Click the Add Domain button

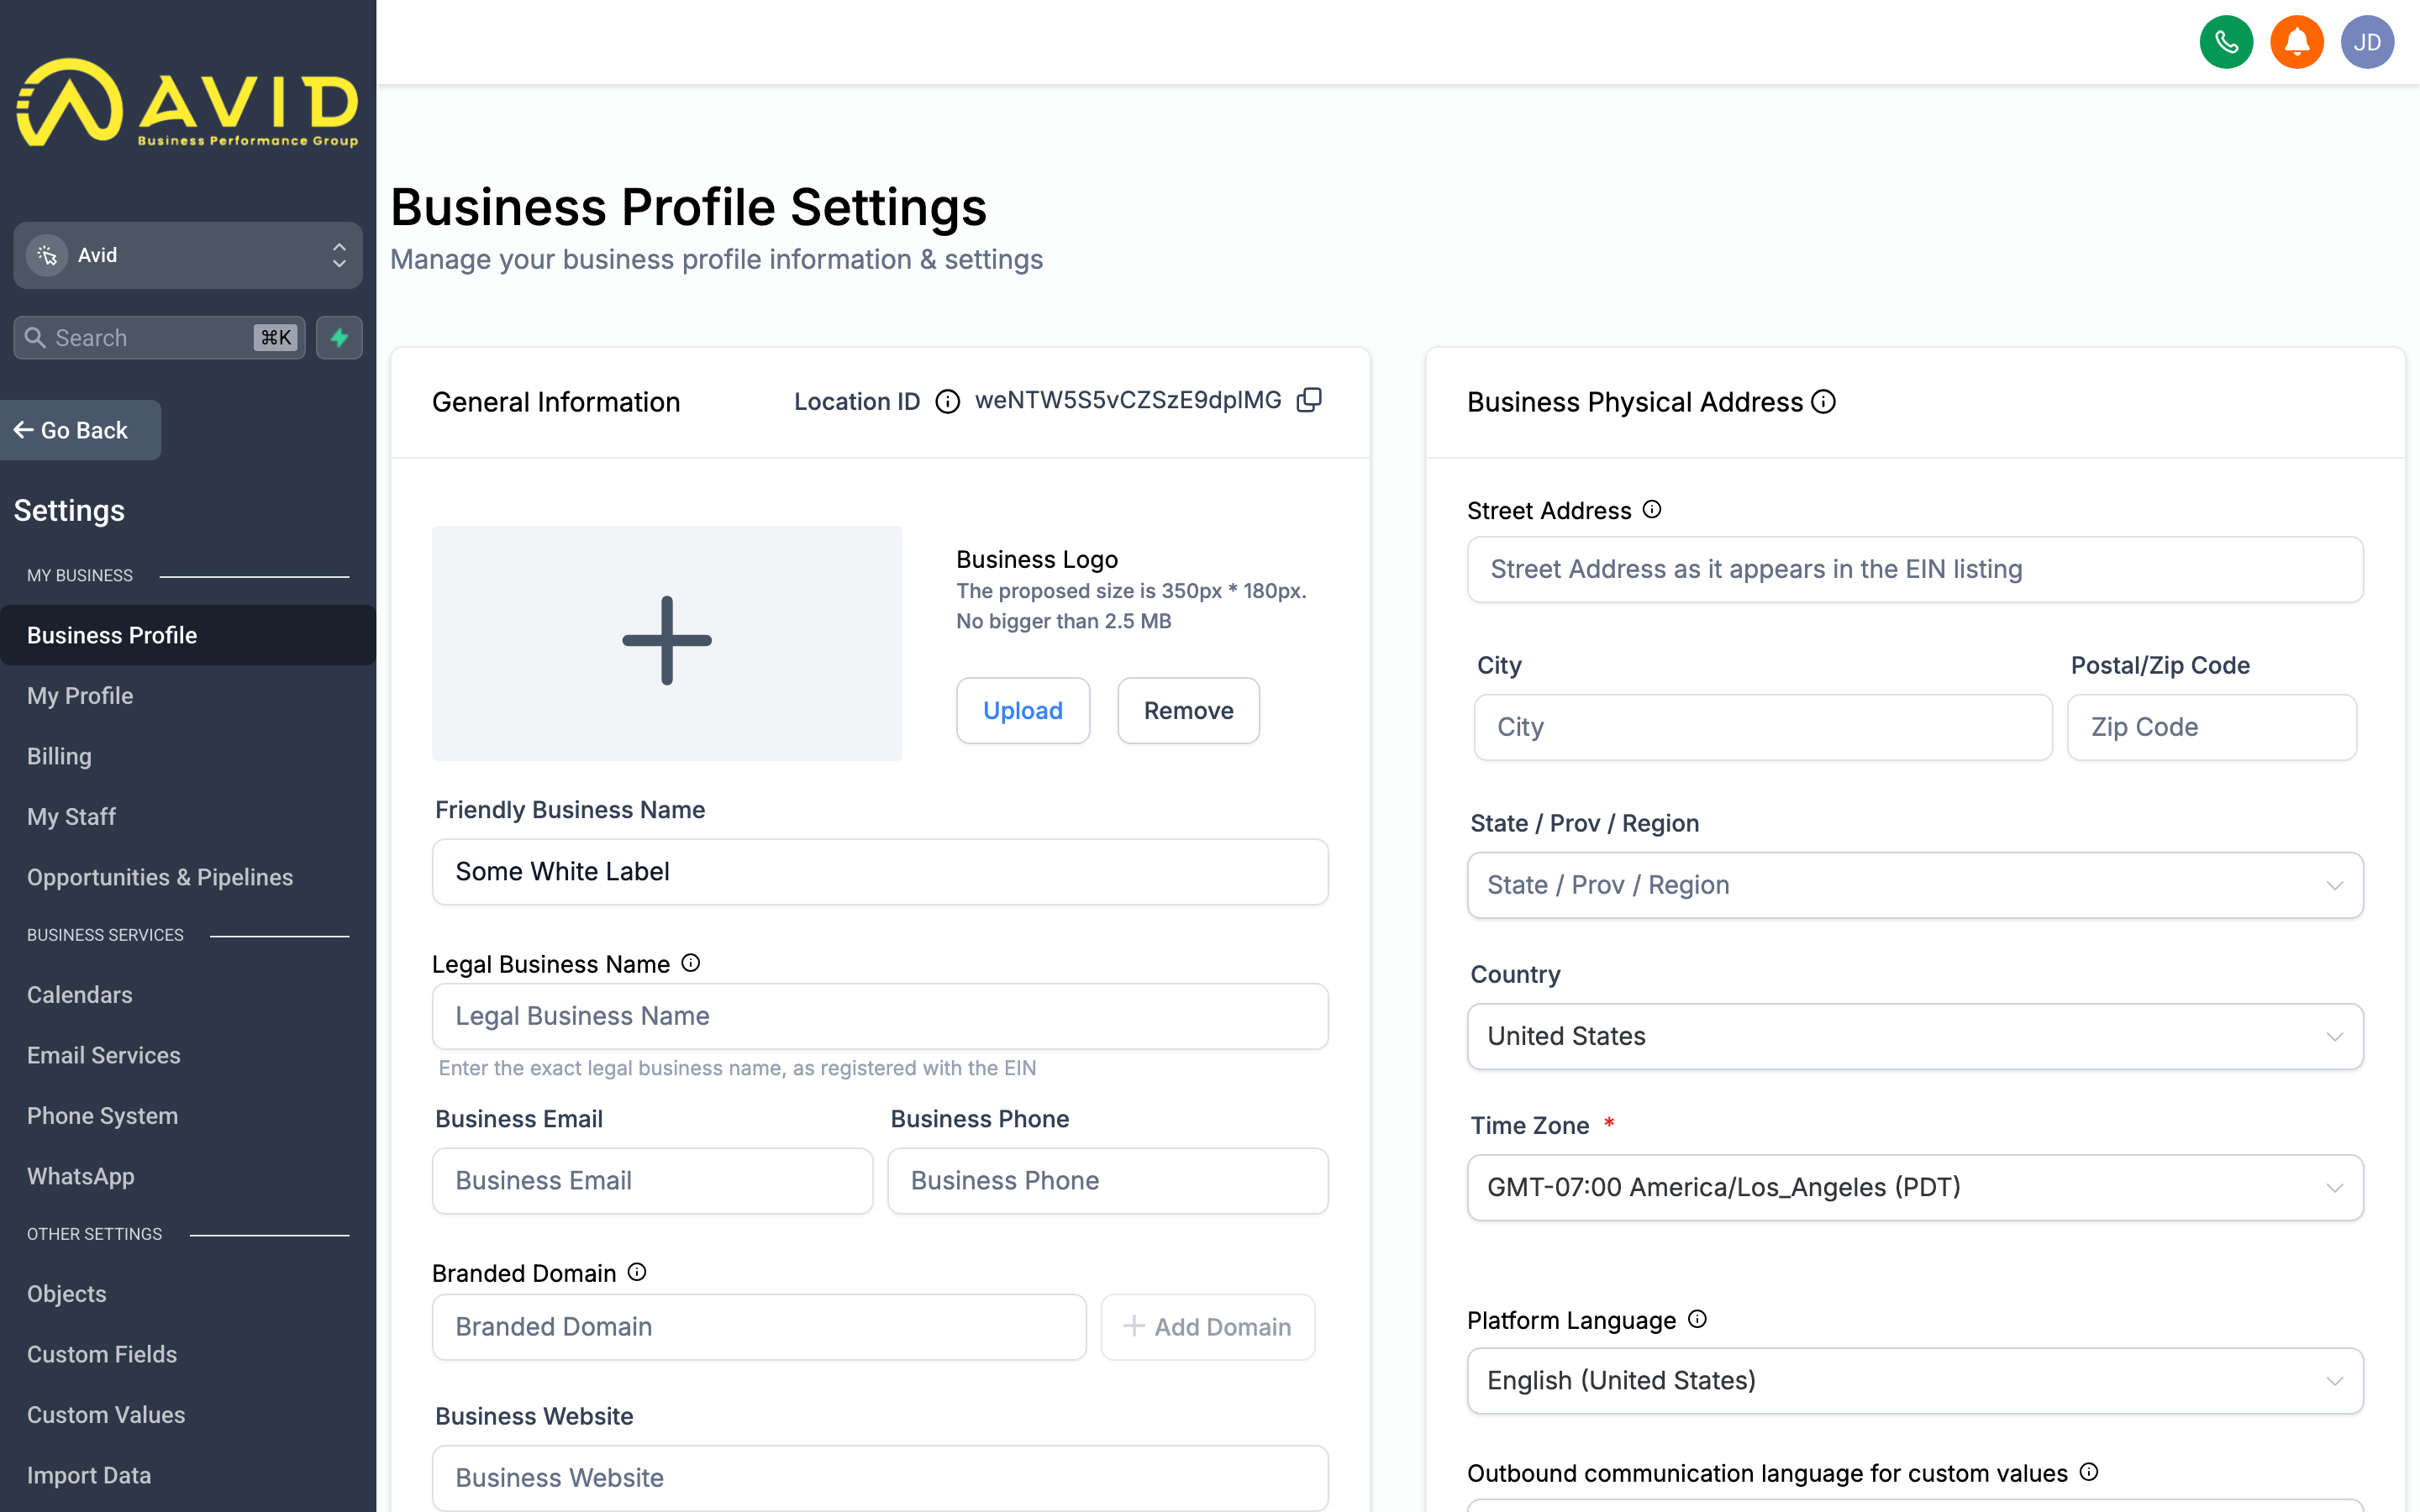pos(1207,1326)
